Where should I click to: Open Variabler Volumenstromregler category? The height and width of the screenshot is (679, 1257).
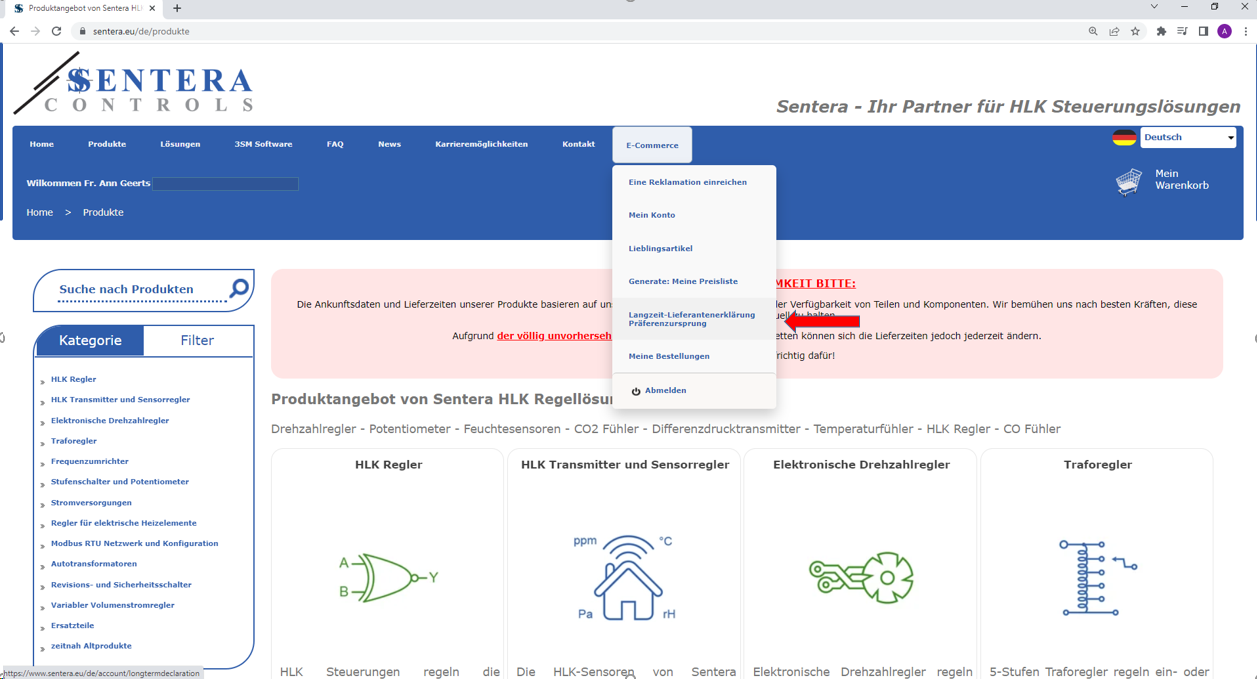112,605
